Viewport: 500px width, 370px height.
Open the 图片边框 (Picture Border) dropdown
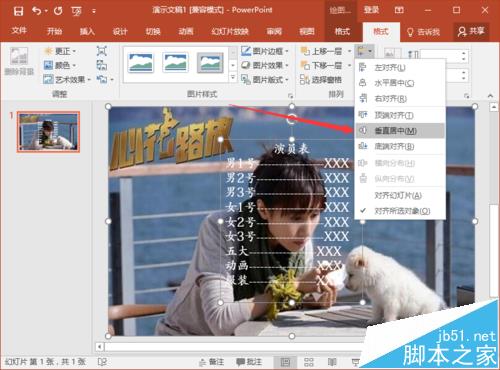pyautogui.click(x=264, y=51)
